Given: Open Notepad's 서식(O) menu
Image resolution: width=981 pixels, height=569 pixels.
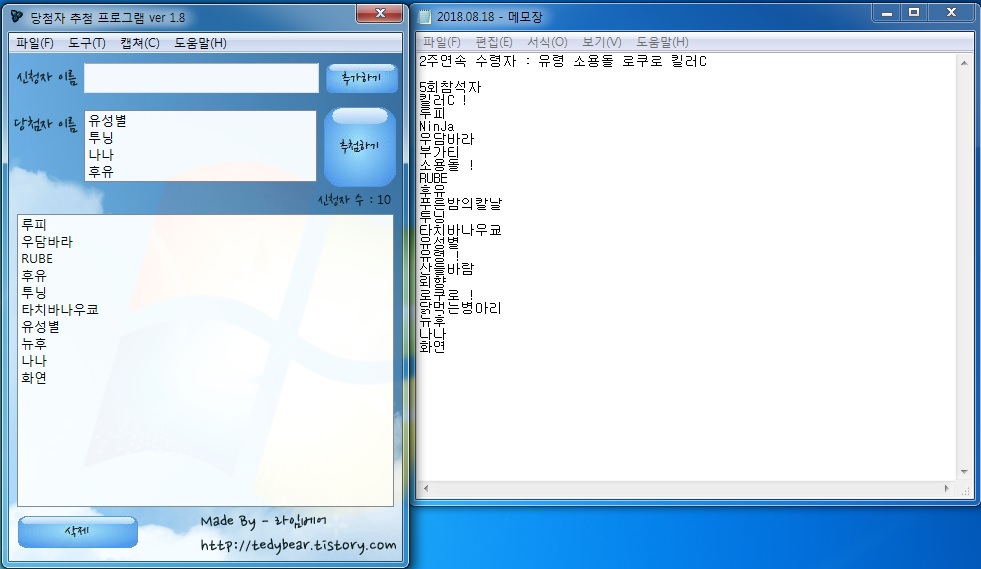Looking at the screenshot, I should [x=546, y=42].
